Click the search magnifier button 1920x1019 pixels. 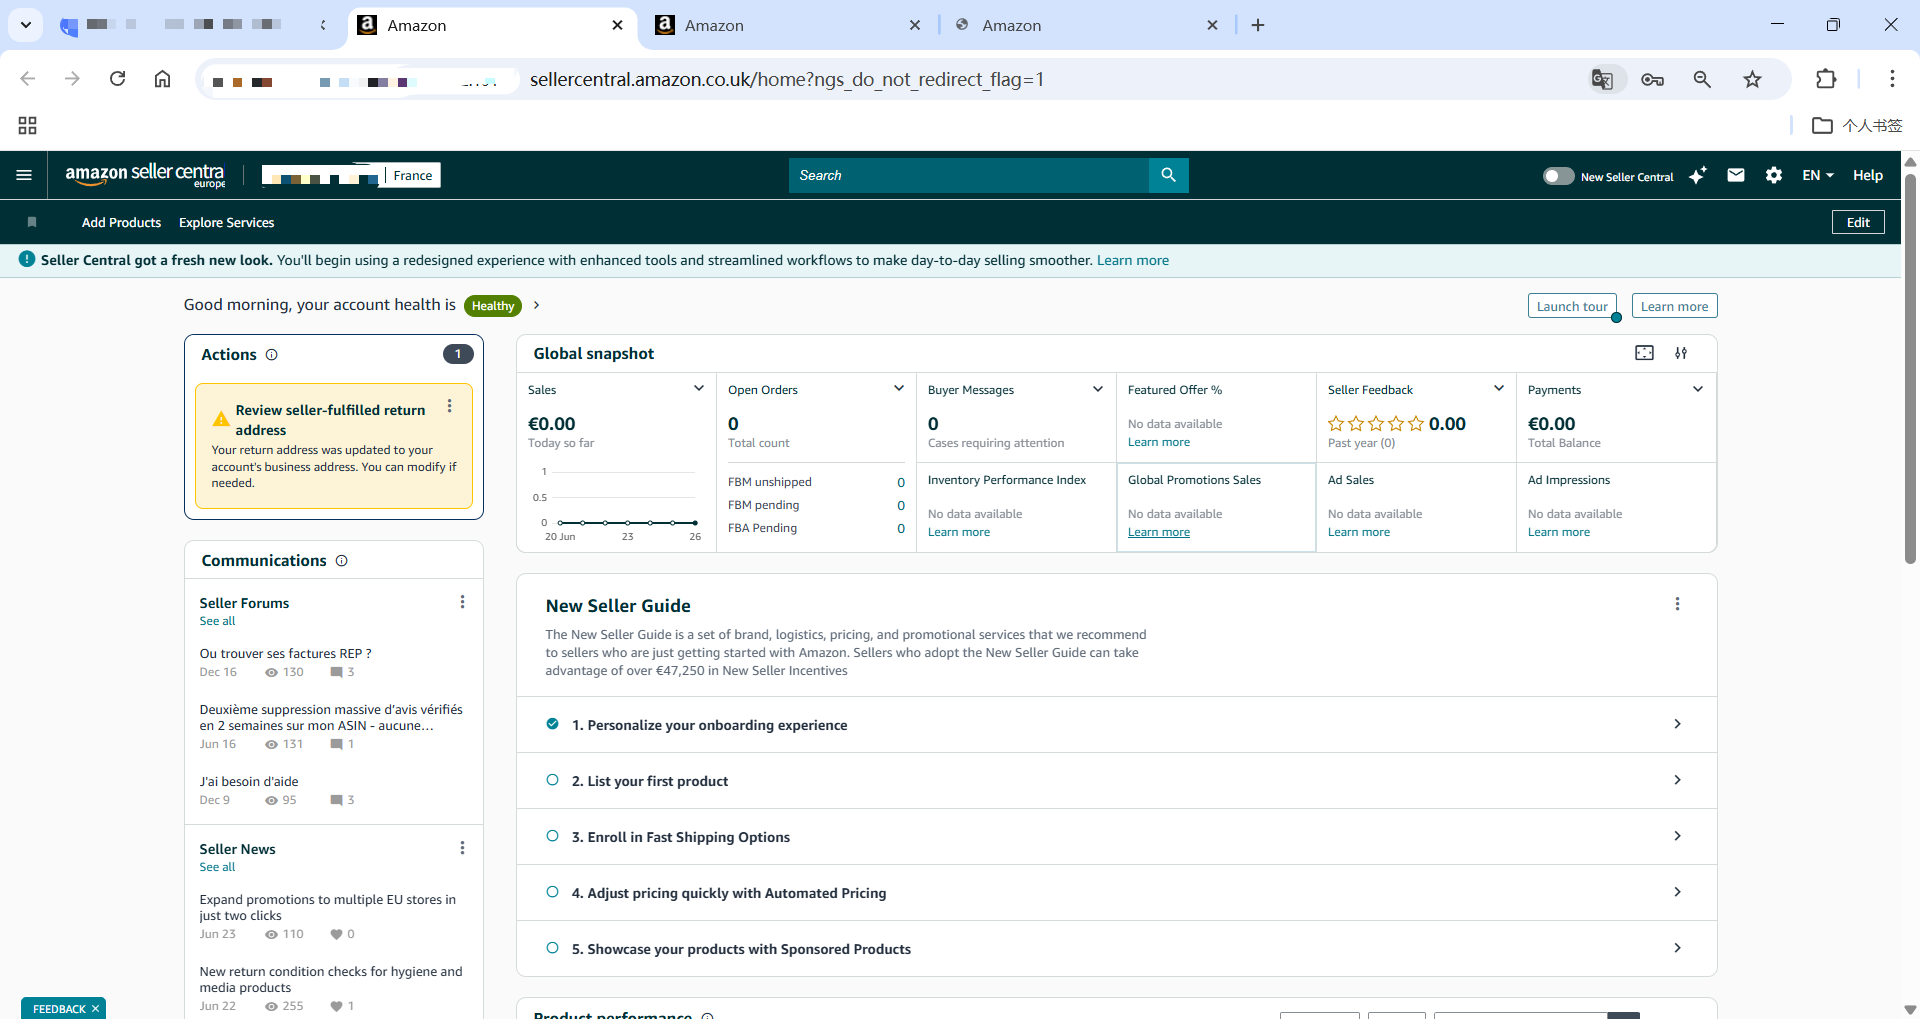tap(1168, 175)
